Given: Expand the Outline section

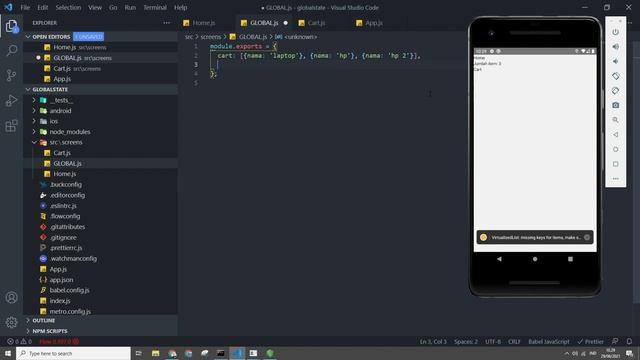Looking at the screenshot, I should click(28, 320).
